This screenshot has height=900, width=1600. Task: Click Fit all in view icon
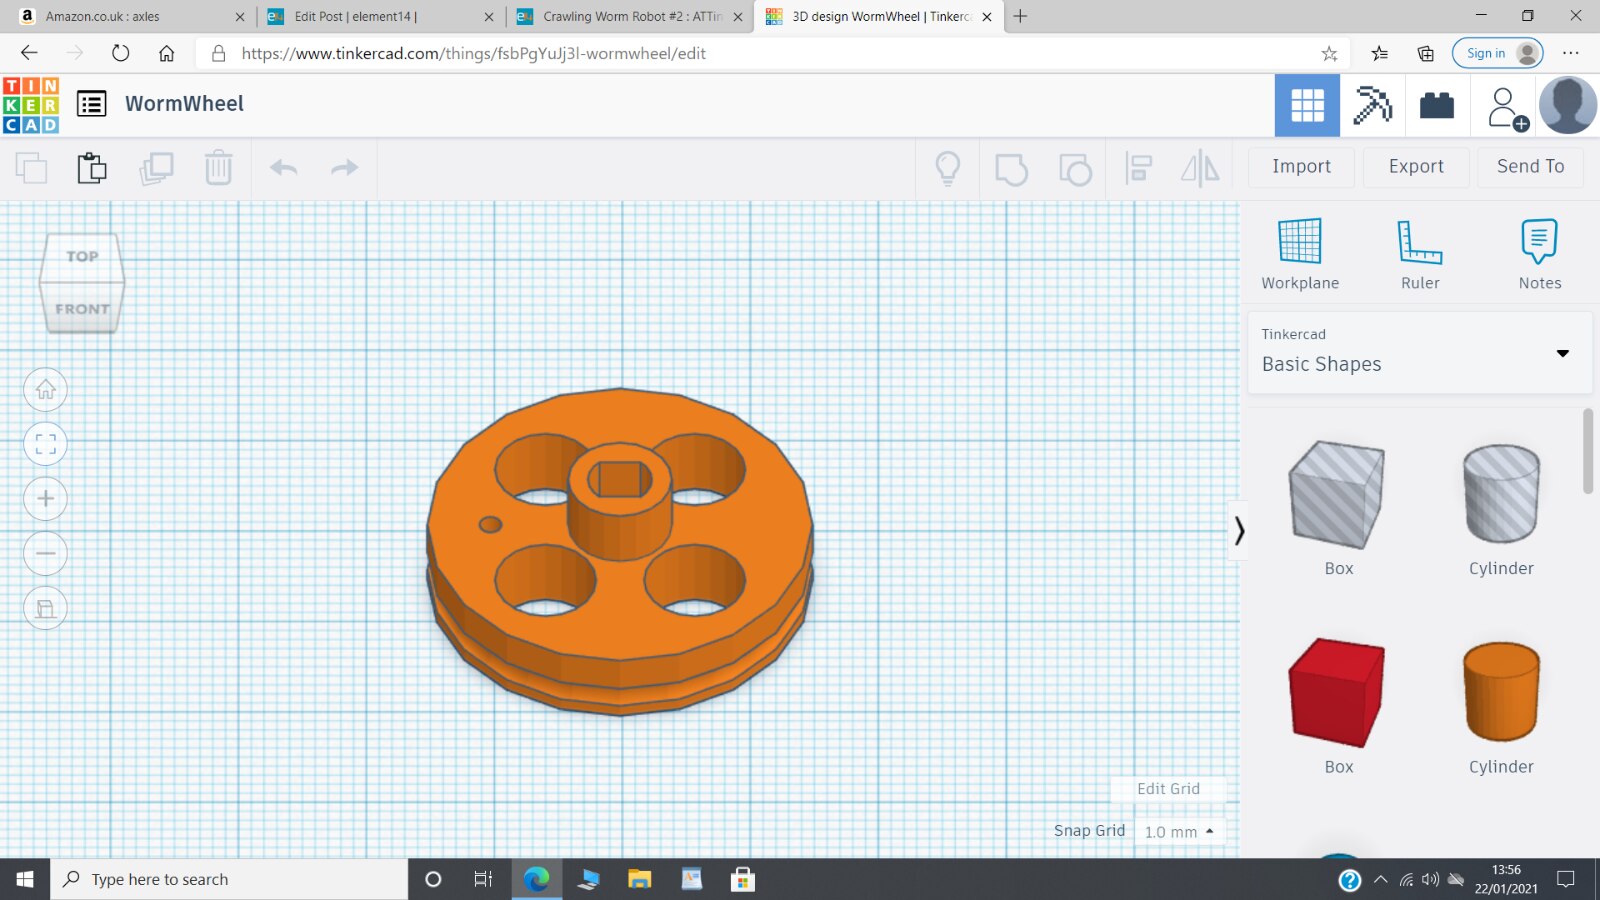coord(45,444)
